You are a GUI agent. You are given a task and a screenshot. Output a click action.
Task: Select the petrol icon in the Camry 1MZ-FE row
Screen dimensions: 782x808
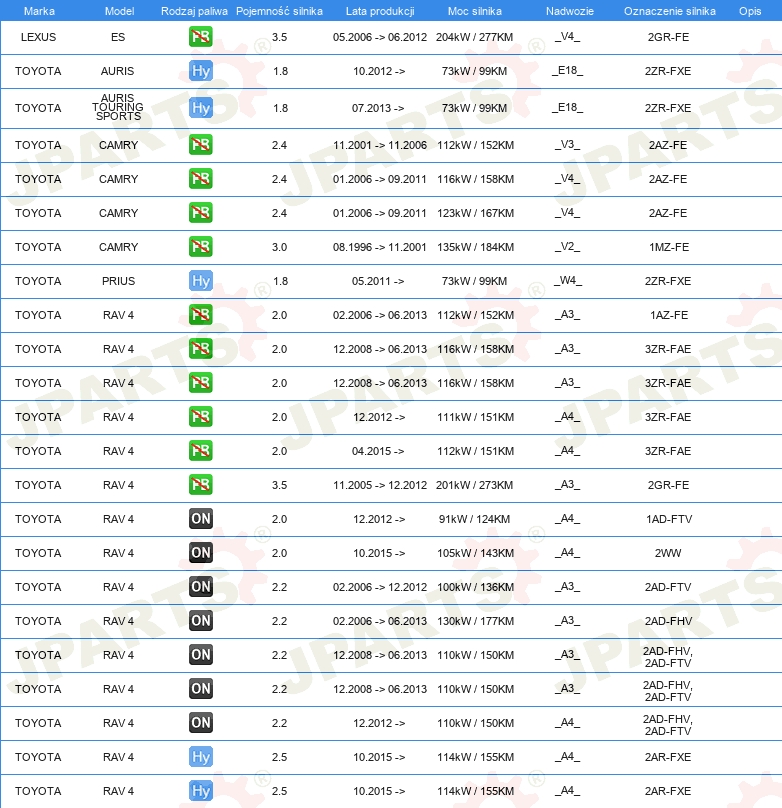point(200,247)
